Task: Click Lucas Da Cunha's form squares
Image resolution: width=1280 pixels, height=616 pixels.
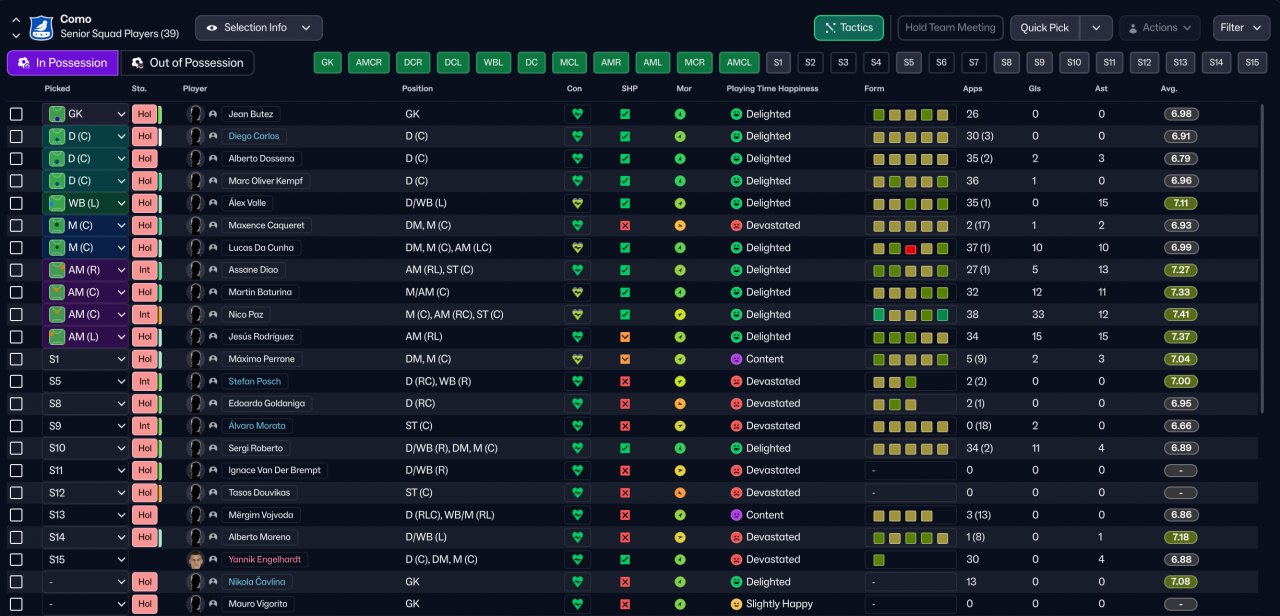Action: (x=910, y=248)
